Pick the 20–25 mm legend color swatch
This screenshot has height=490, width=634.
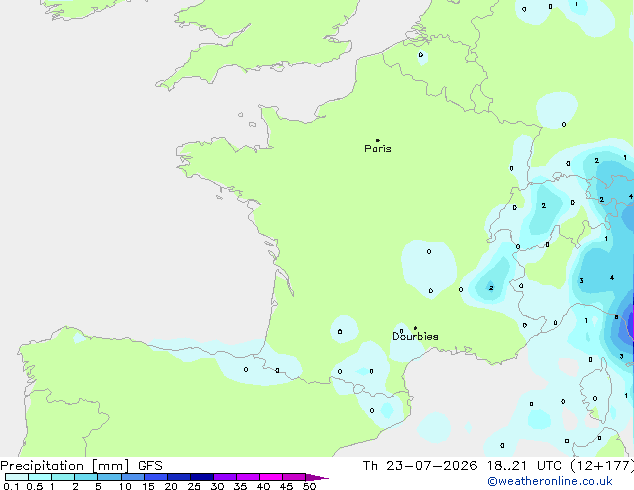(x=179, y=477)
